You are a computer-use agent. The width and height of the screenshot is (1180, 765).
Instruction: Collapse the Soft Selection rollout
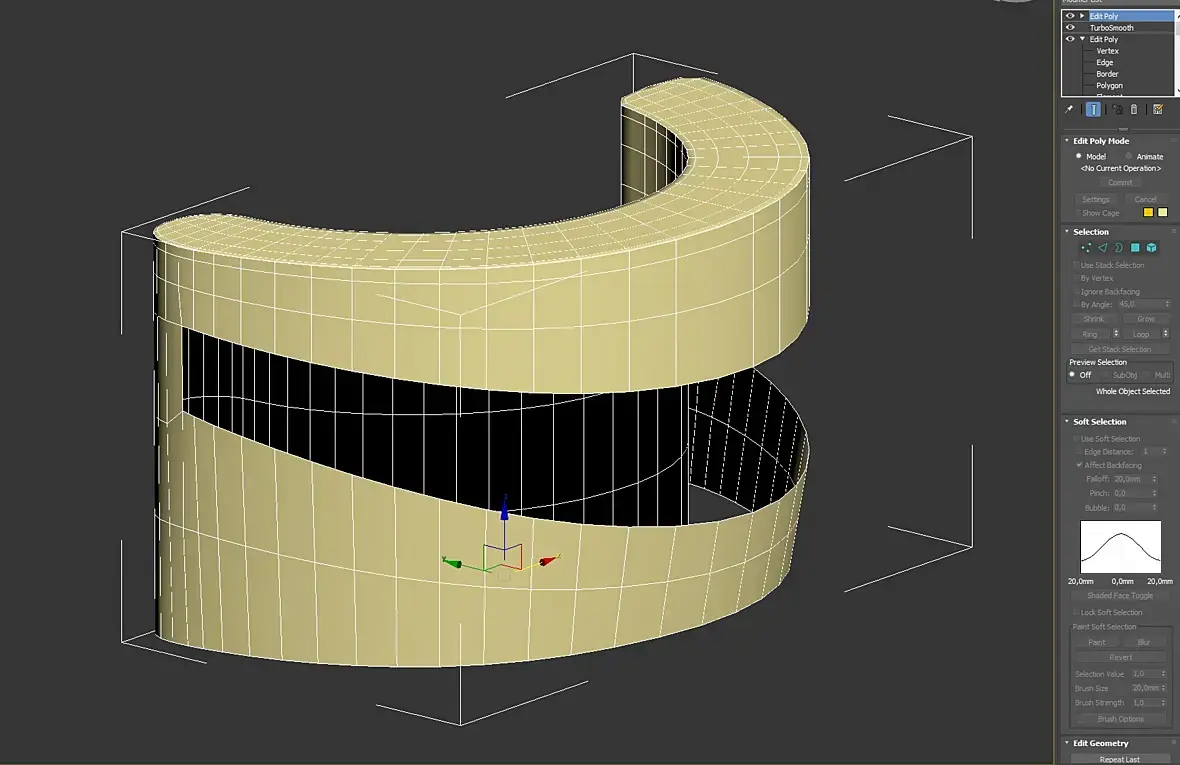pos(1066,422)
